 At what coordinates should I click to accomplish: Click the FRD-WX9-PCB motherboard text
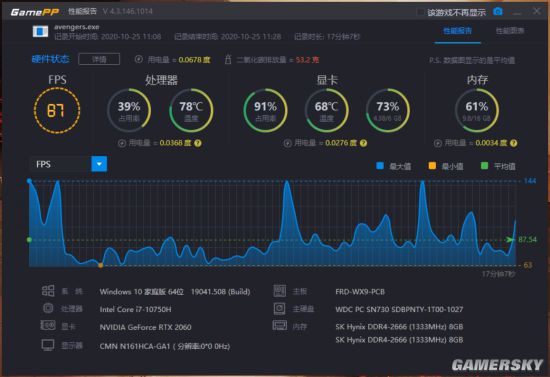point(360,292)
